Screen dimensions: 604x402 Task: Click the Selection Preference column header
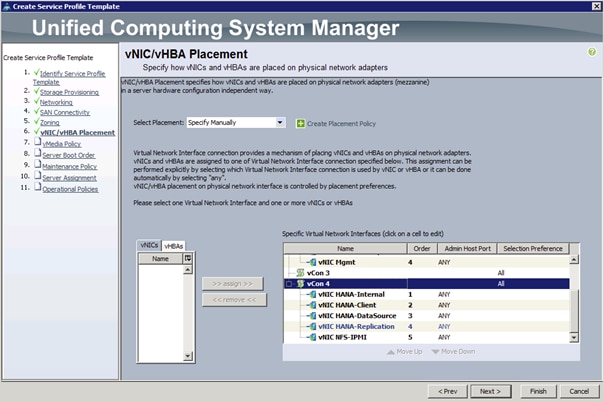533,249
